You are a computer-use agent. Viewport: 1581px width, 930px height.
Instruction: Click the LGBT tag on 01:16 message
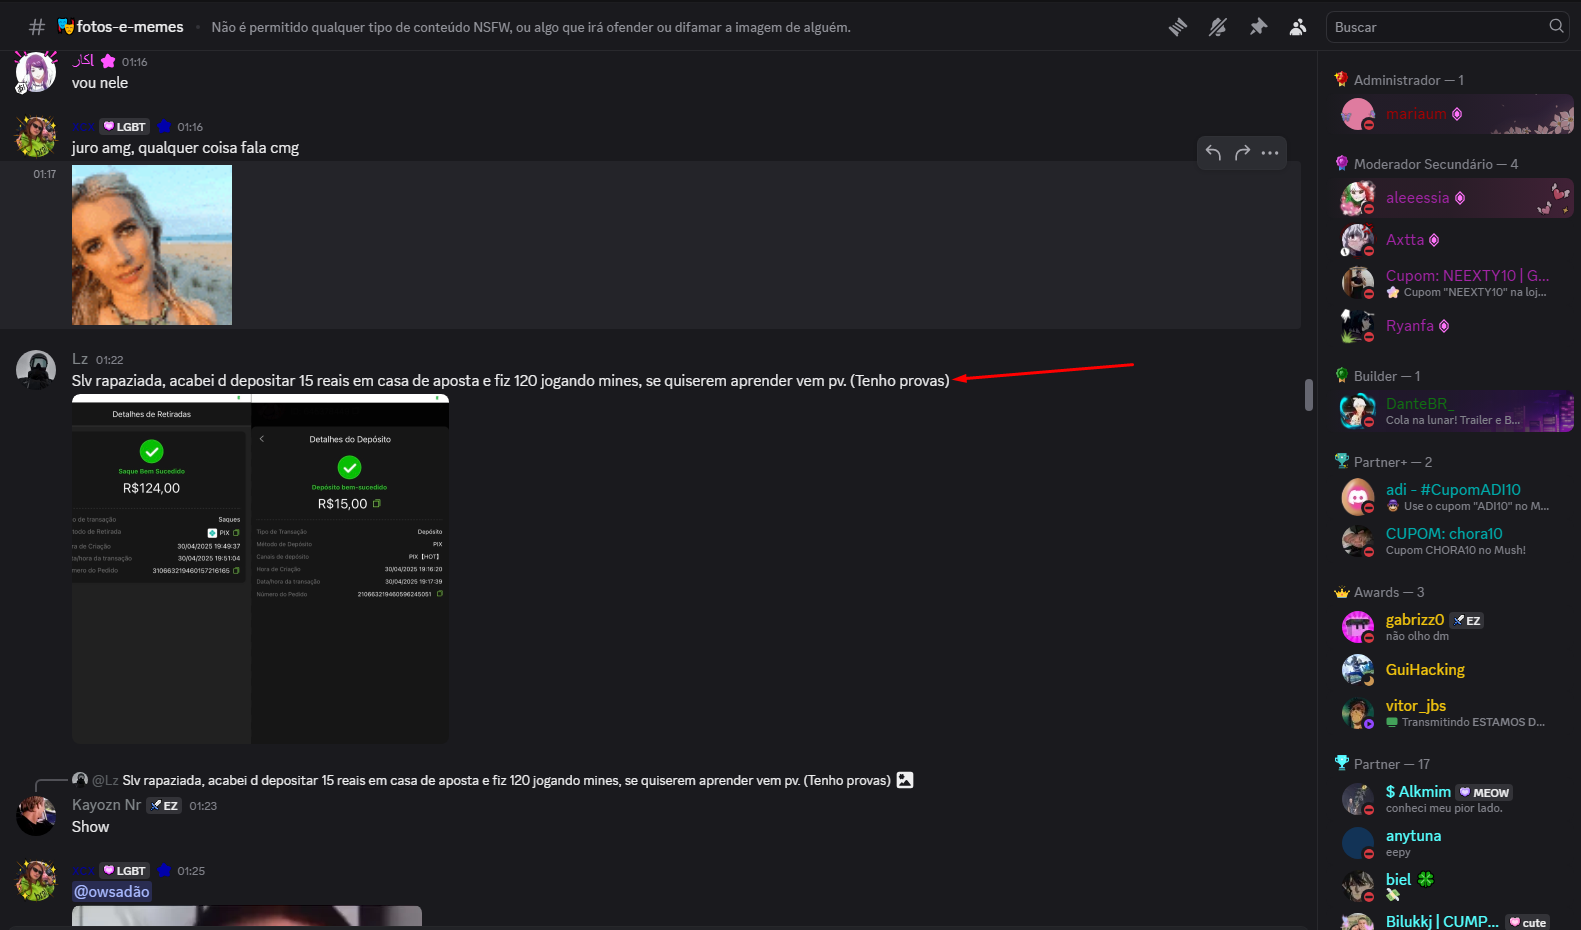coord(125,127)
